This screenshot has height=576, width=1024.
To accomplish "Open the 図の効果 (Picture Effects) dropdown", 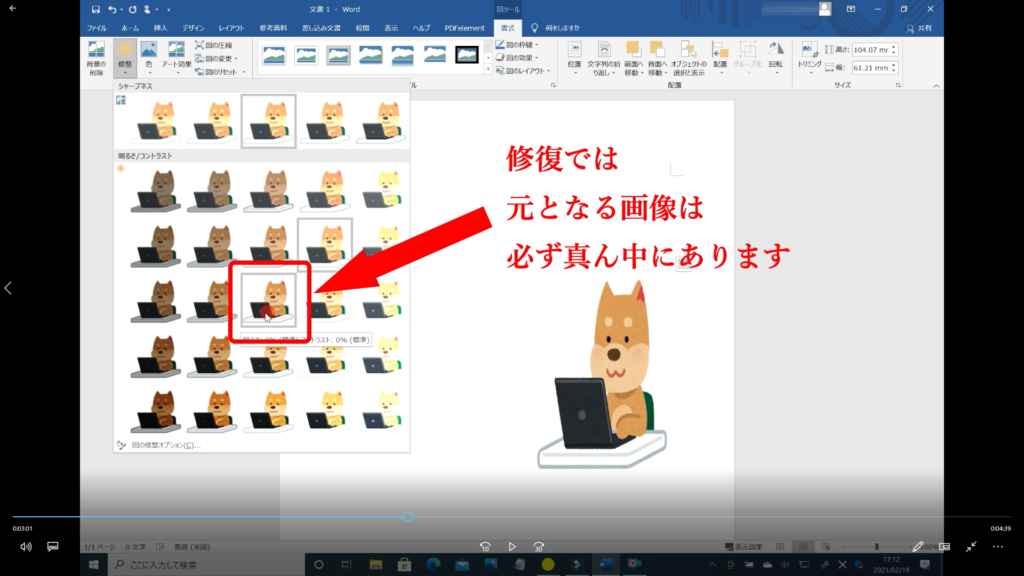I will tap(518, 58).
